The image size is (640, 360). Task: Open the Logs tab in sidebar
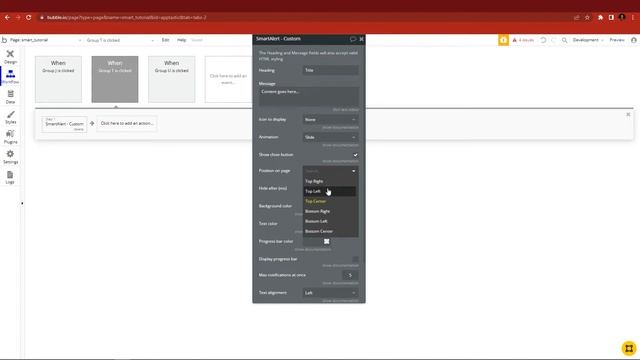coord(10,178)
